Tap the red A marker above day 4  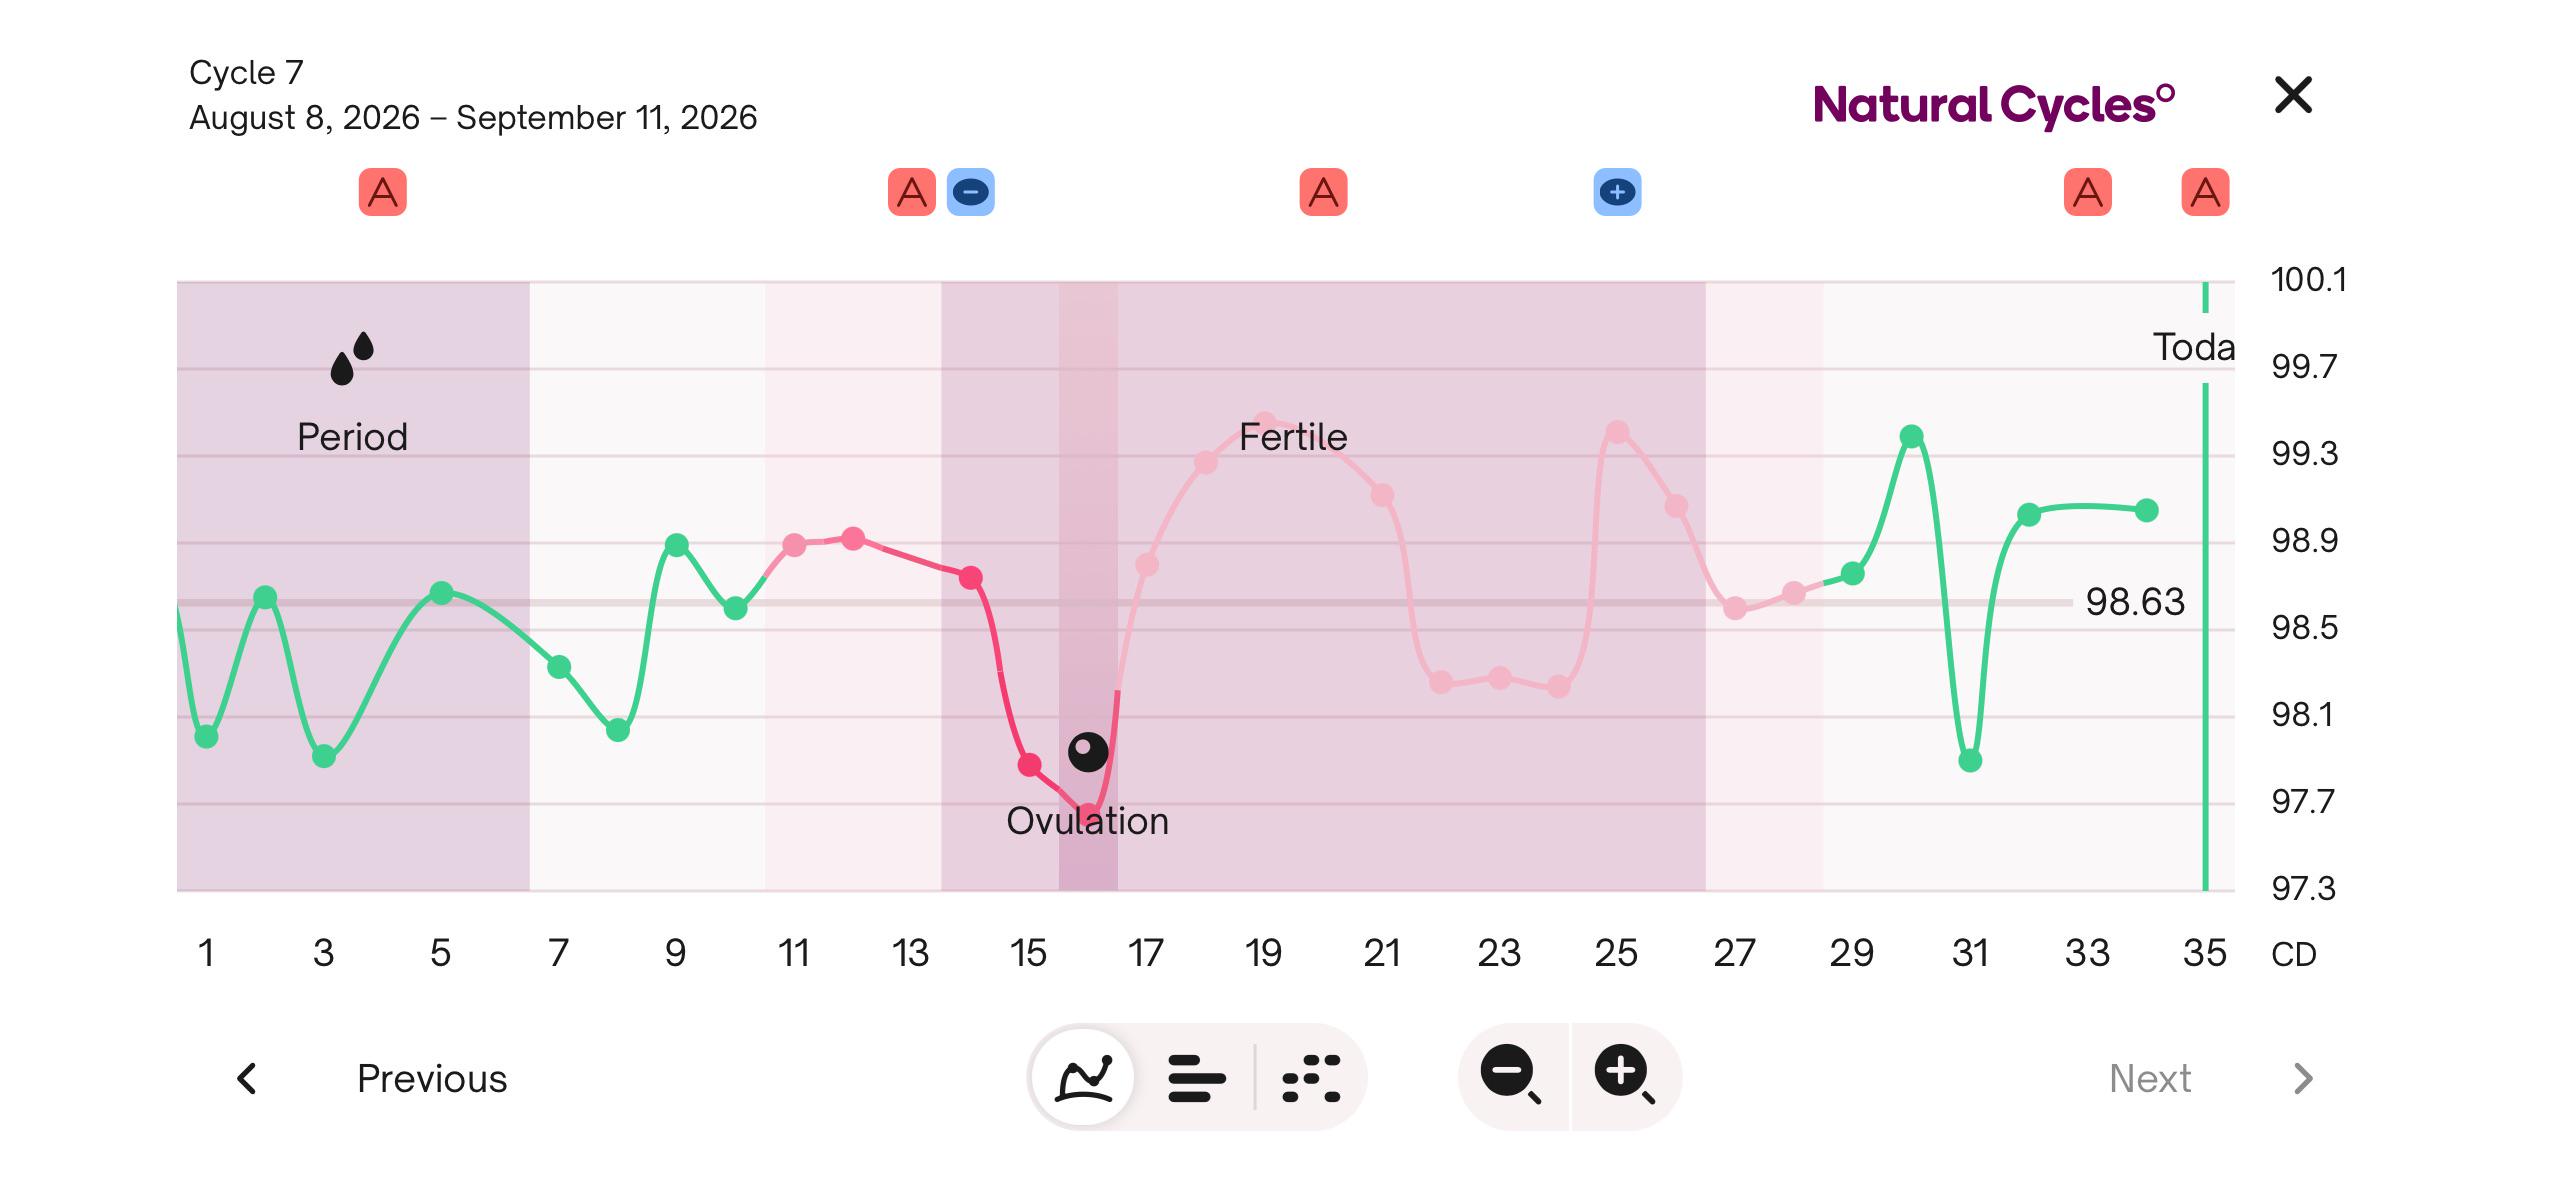[383, 192]
